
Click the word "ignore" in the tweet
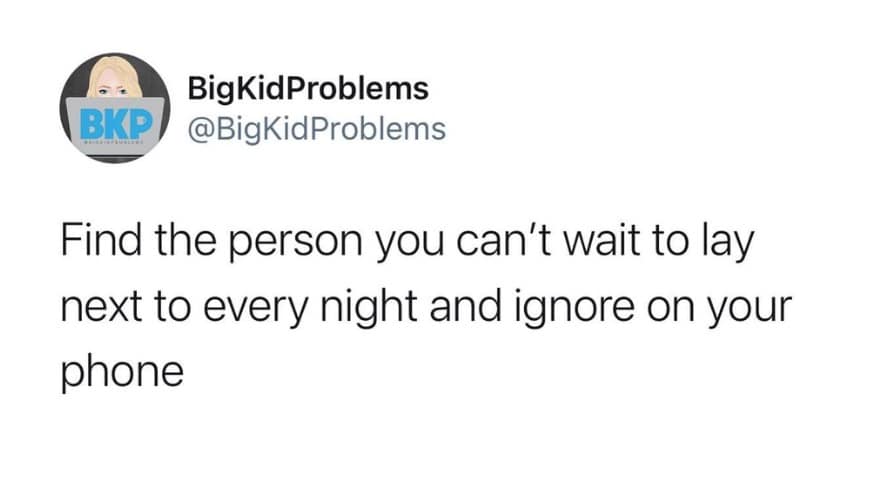[574, 308]
